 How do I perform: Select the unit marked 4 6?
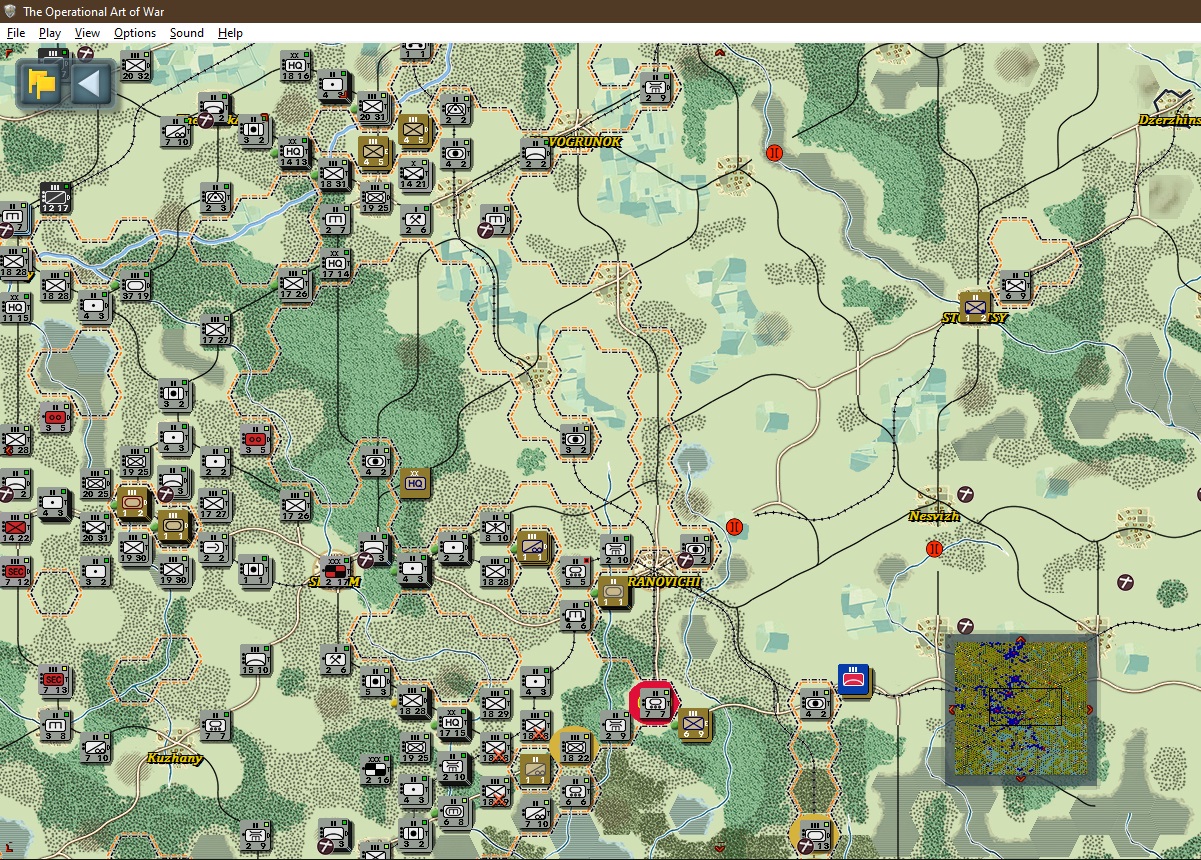[575, 615]
